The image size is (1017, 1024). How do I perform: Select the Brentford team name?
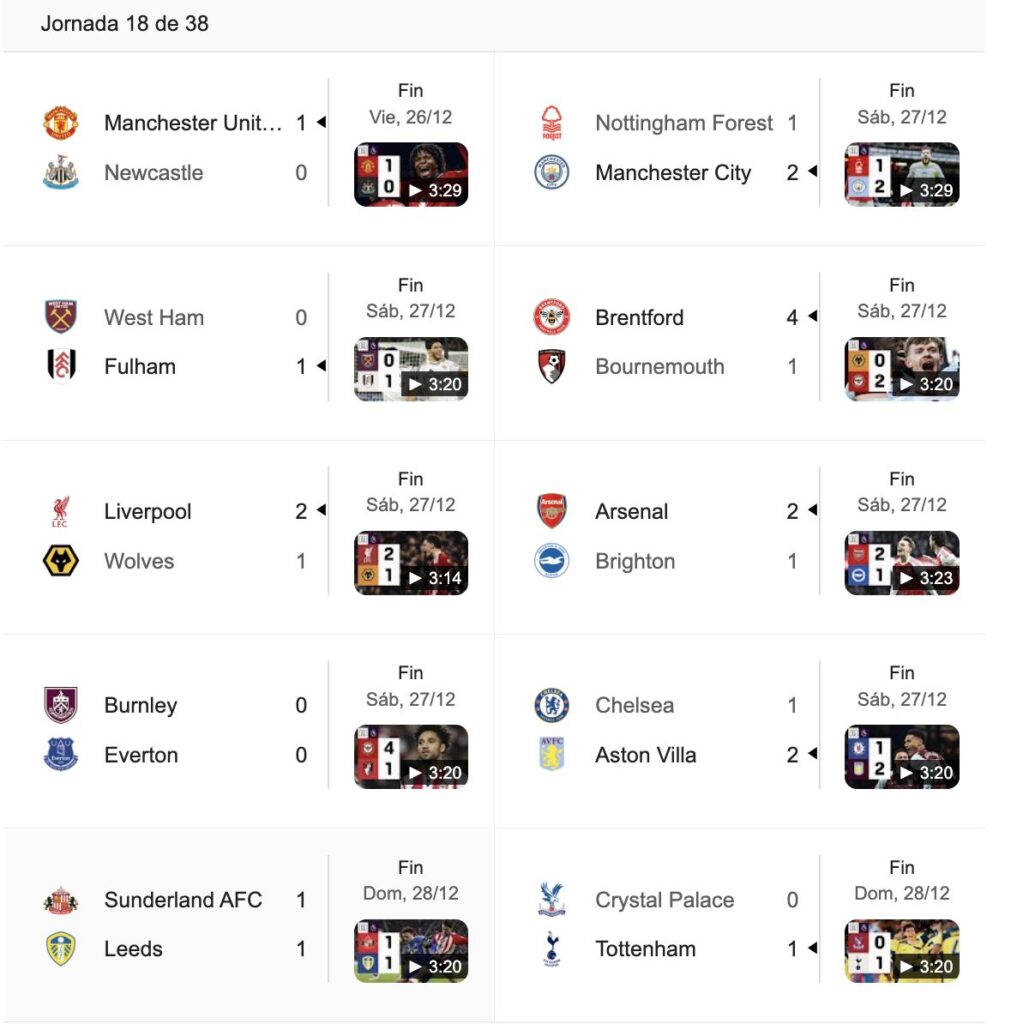point(639,318)
